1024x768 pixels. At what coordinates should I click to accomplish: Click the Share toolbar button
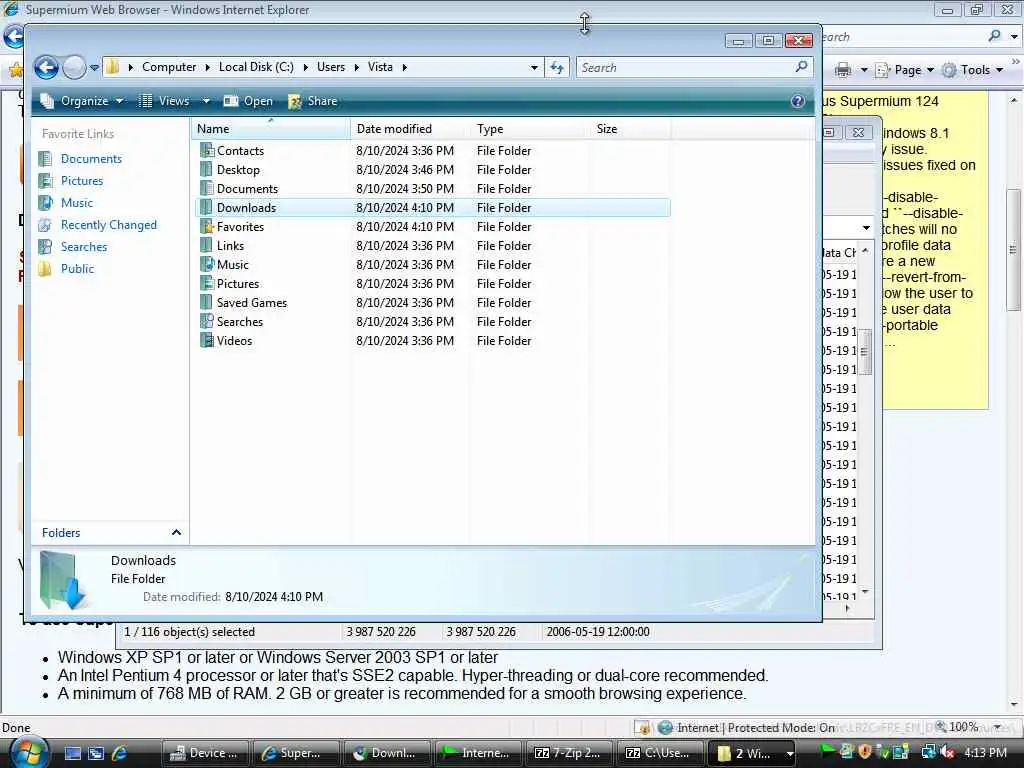tap(313, 101)
